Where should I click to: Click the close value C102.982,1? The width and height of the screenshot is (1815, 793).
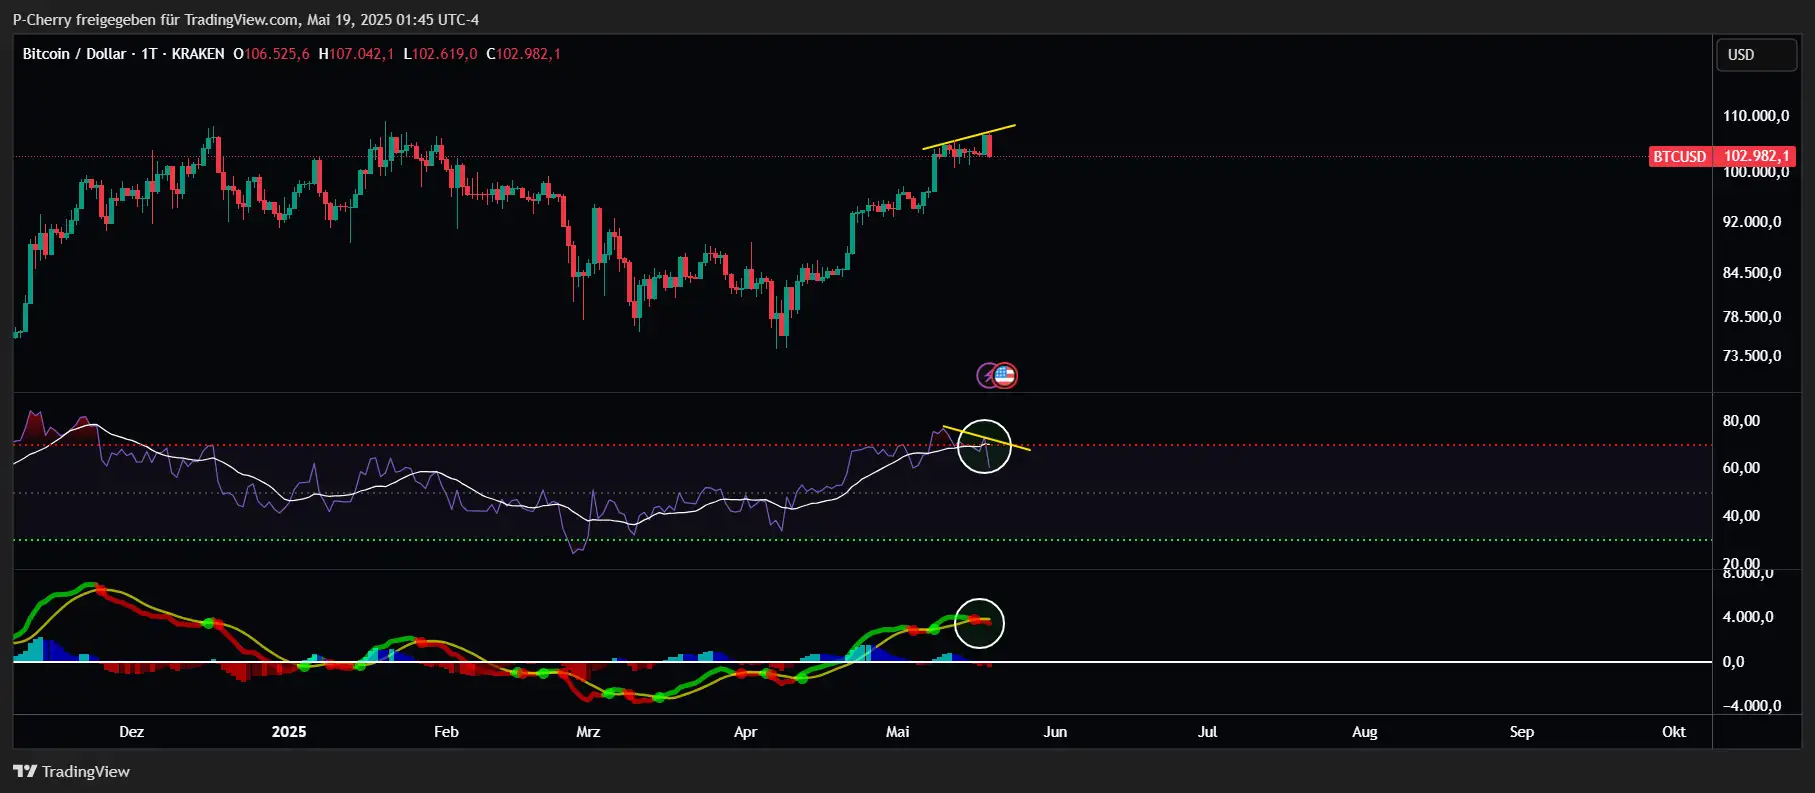click(x=523, y=54)
